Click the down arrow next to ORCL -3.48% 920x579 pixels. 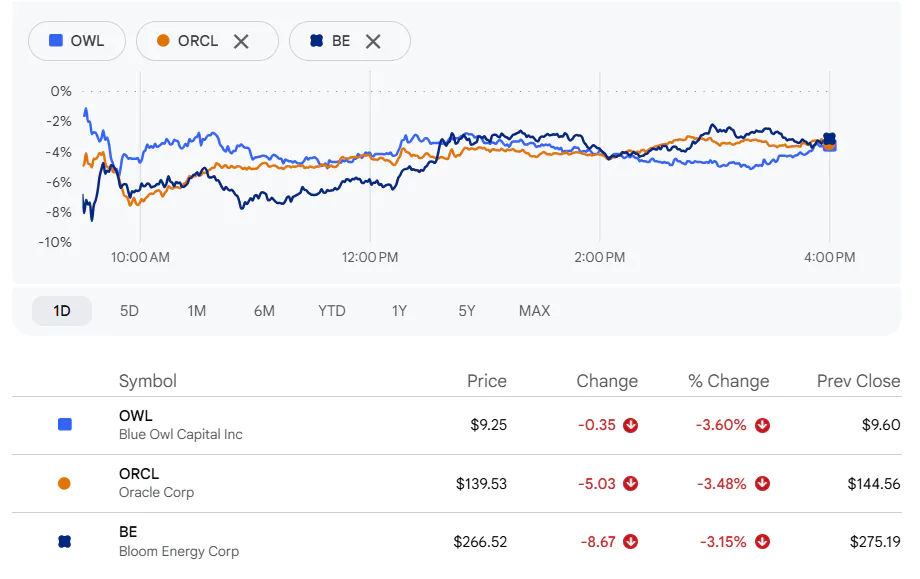762,483
